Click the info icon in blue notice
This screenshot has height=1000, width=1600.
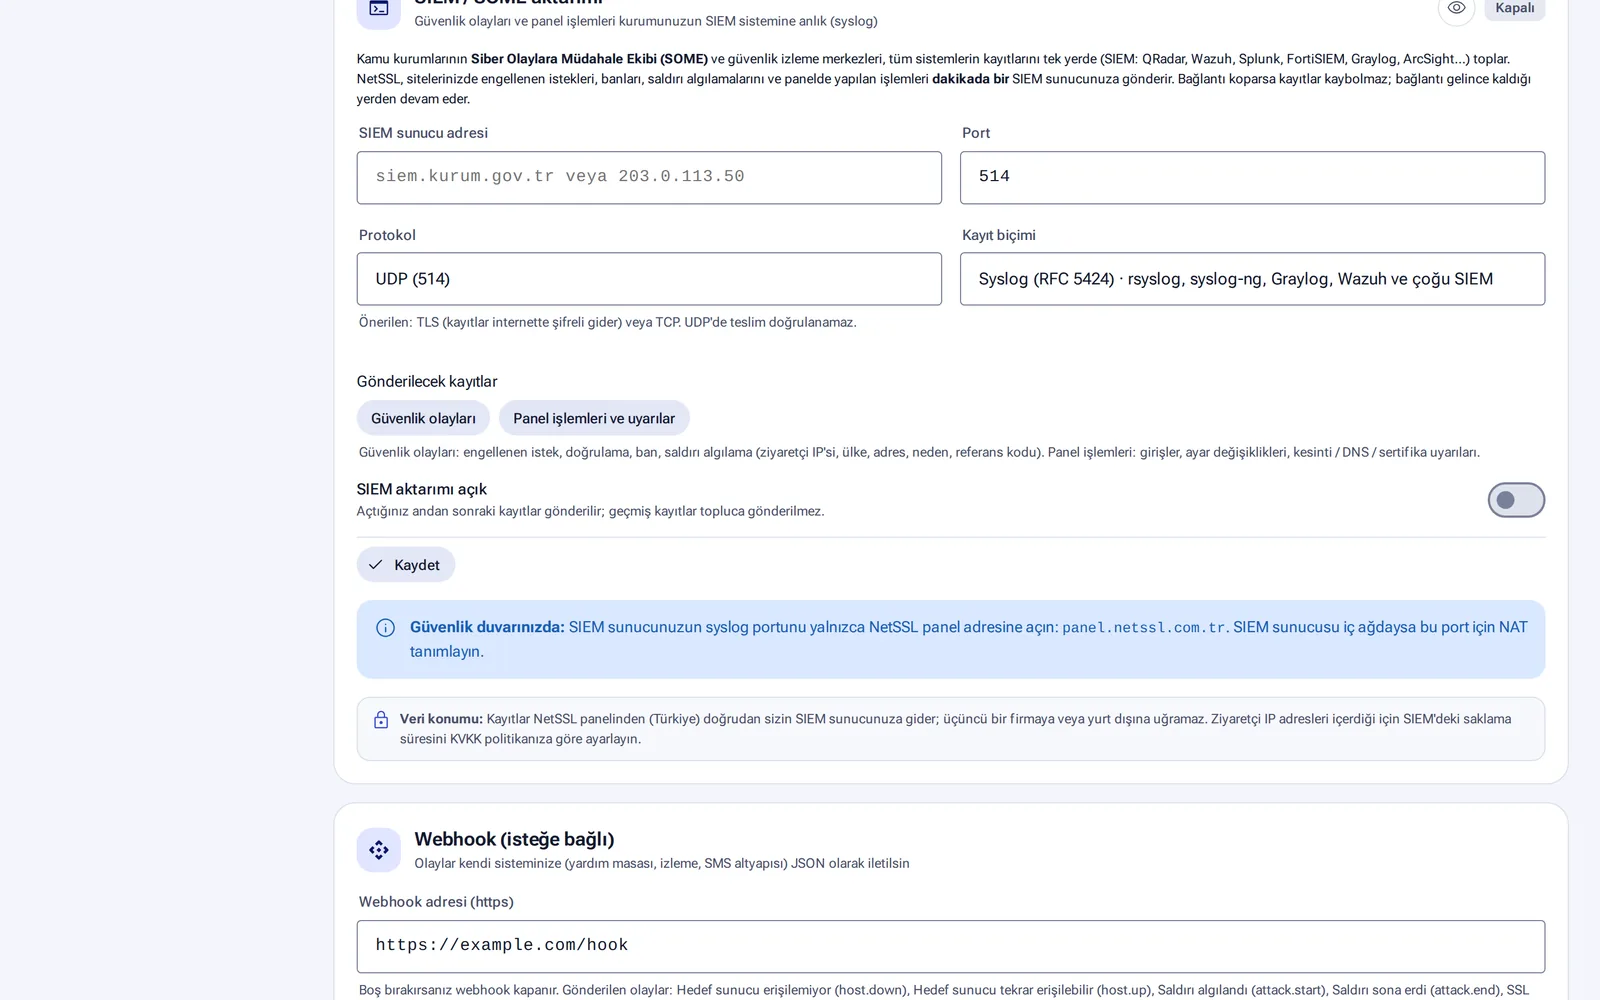[385, 628]
